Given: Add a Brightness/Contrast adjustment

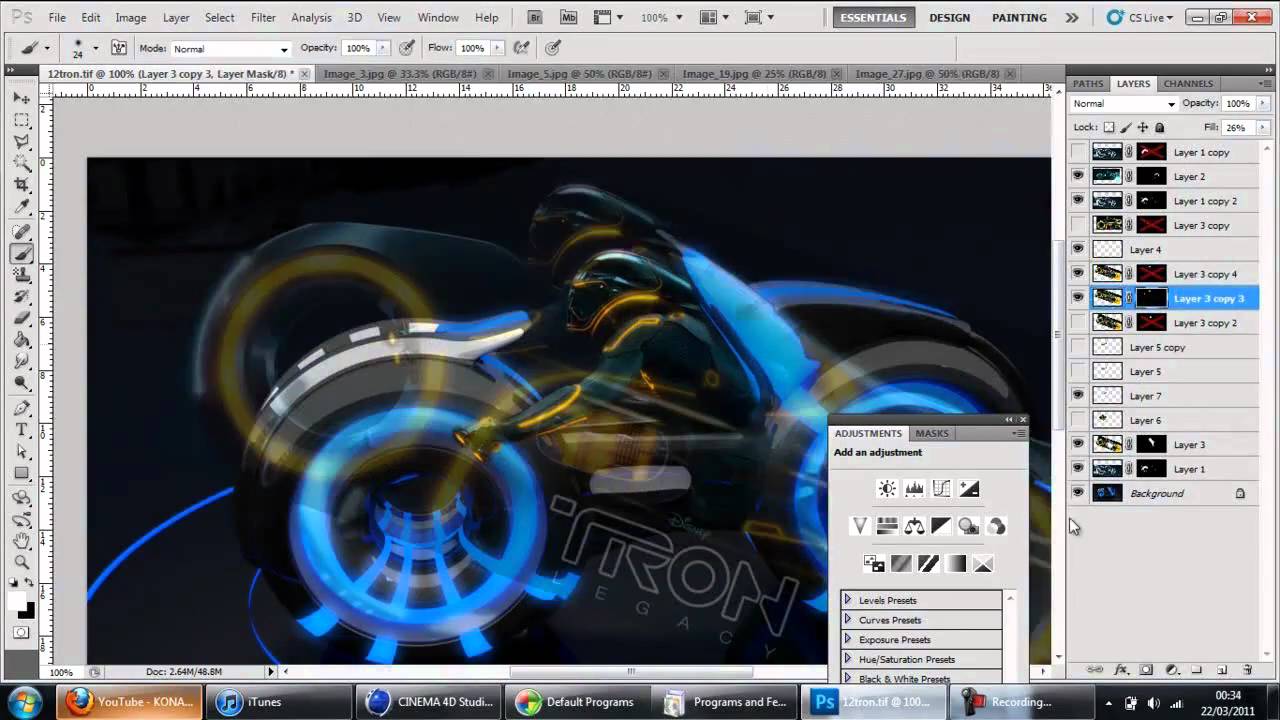Looking at the screenshot, I should tap(887, 489).
